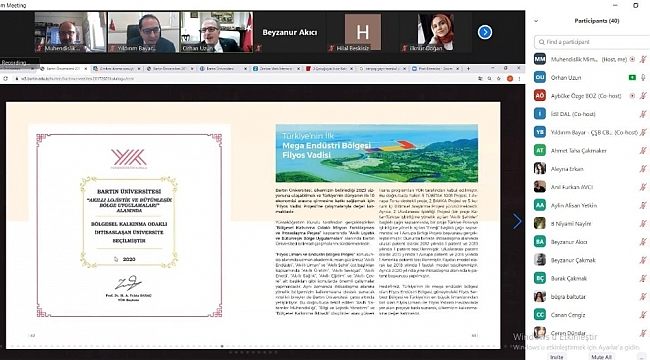Click the Mute All button

(601, 357)
